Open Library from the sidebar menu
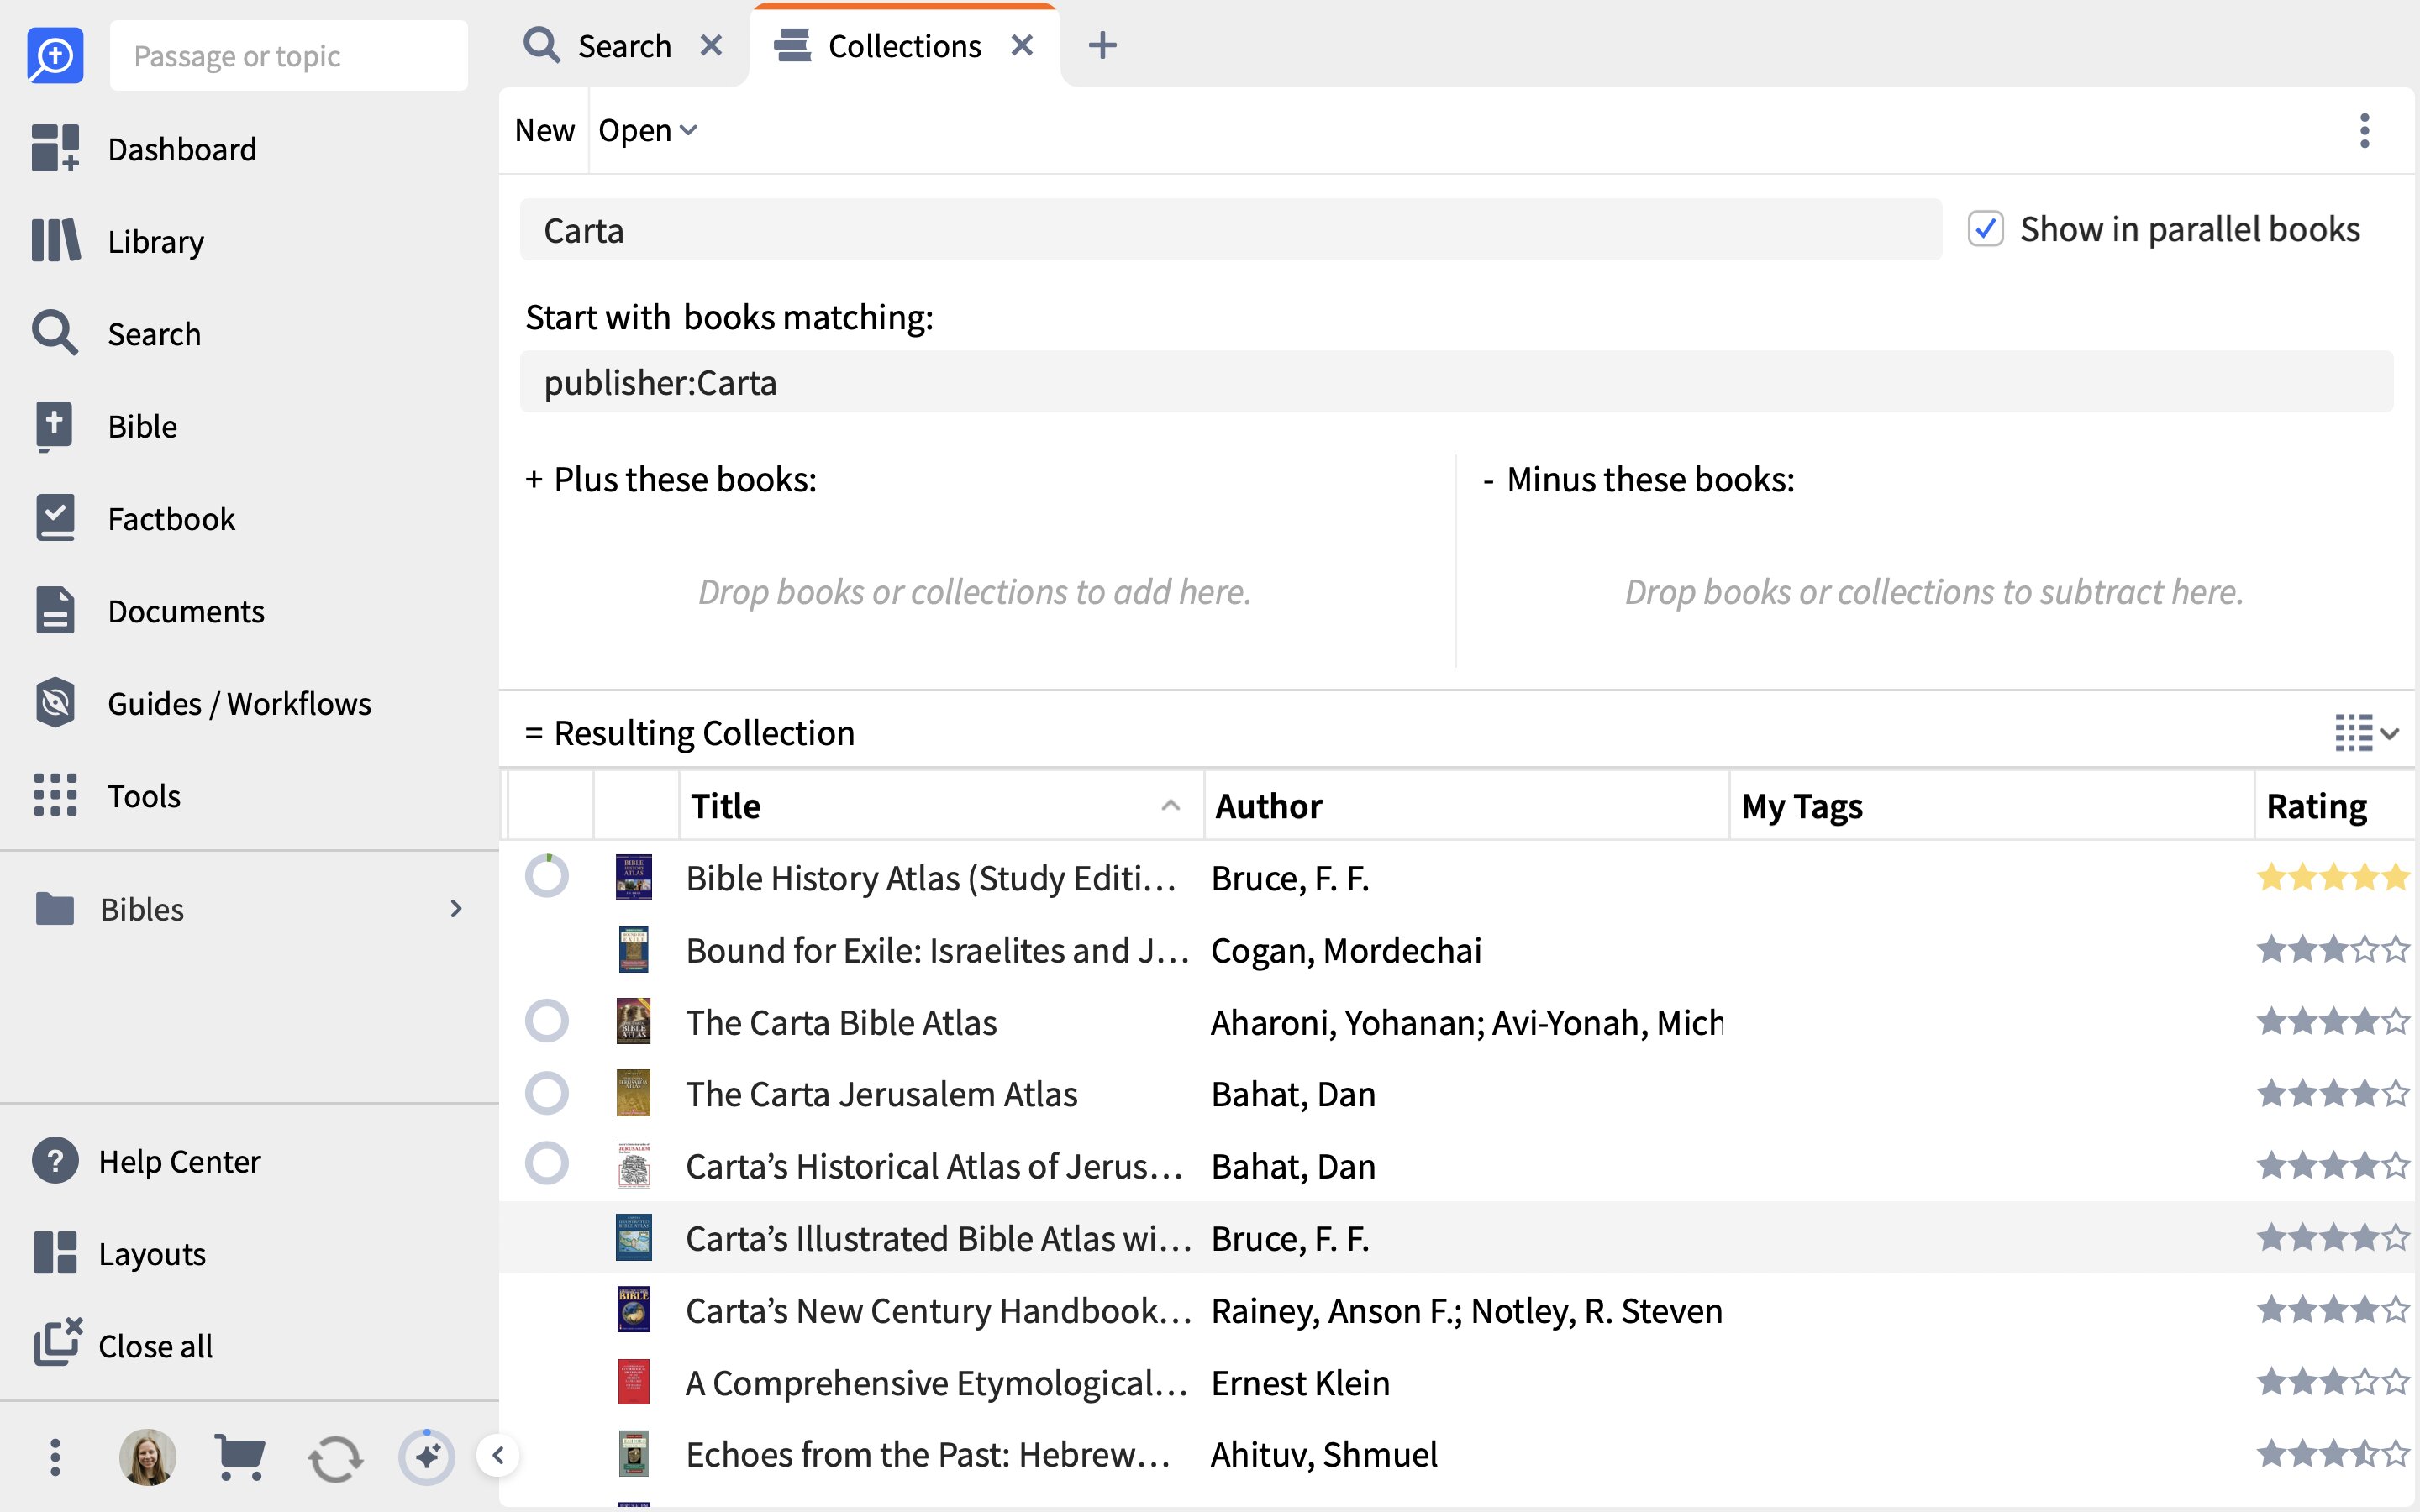 pos(156,241)
